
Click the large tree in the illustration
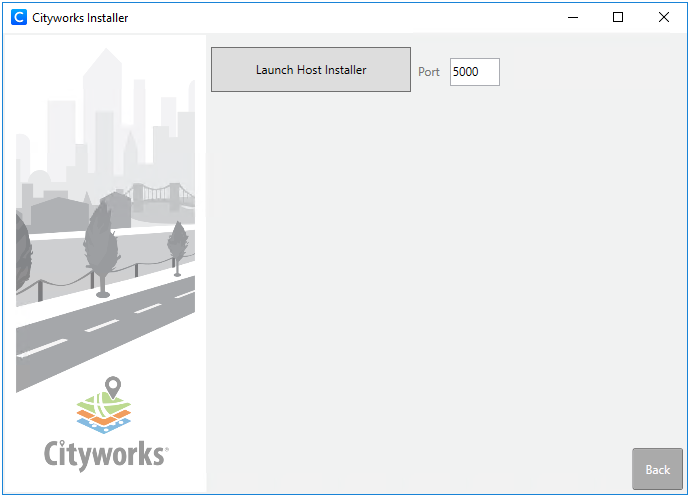click(101, 240)
